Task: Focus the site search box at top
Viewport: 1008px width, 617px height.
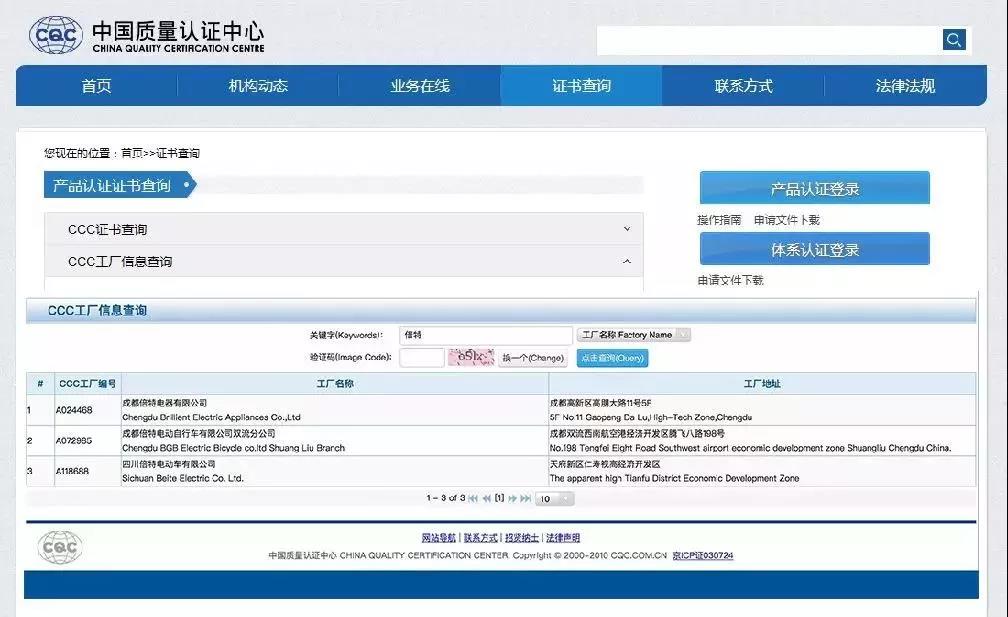Action: [x=770, y=40]
